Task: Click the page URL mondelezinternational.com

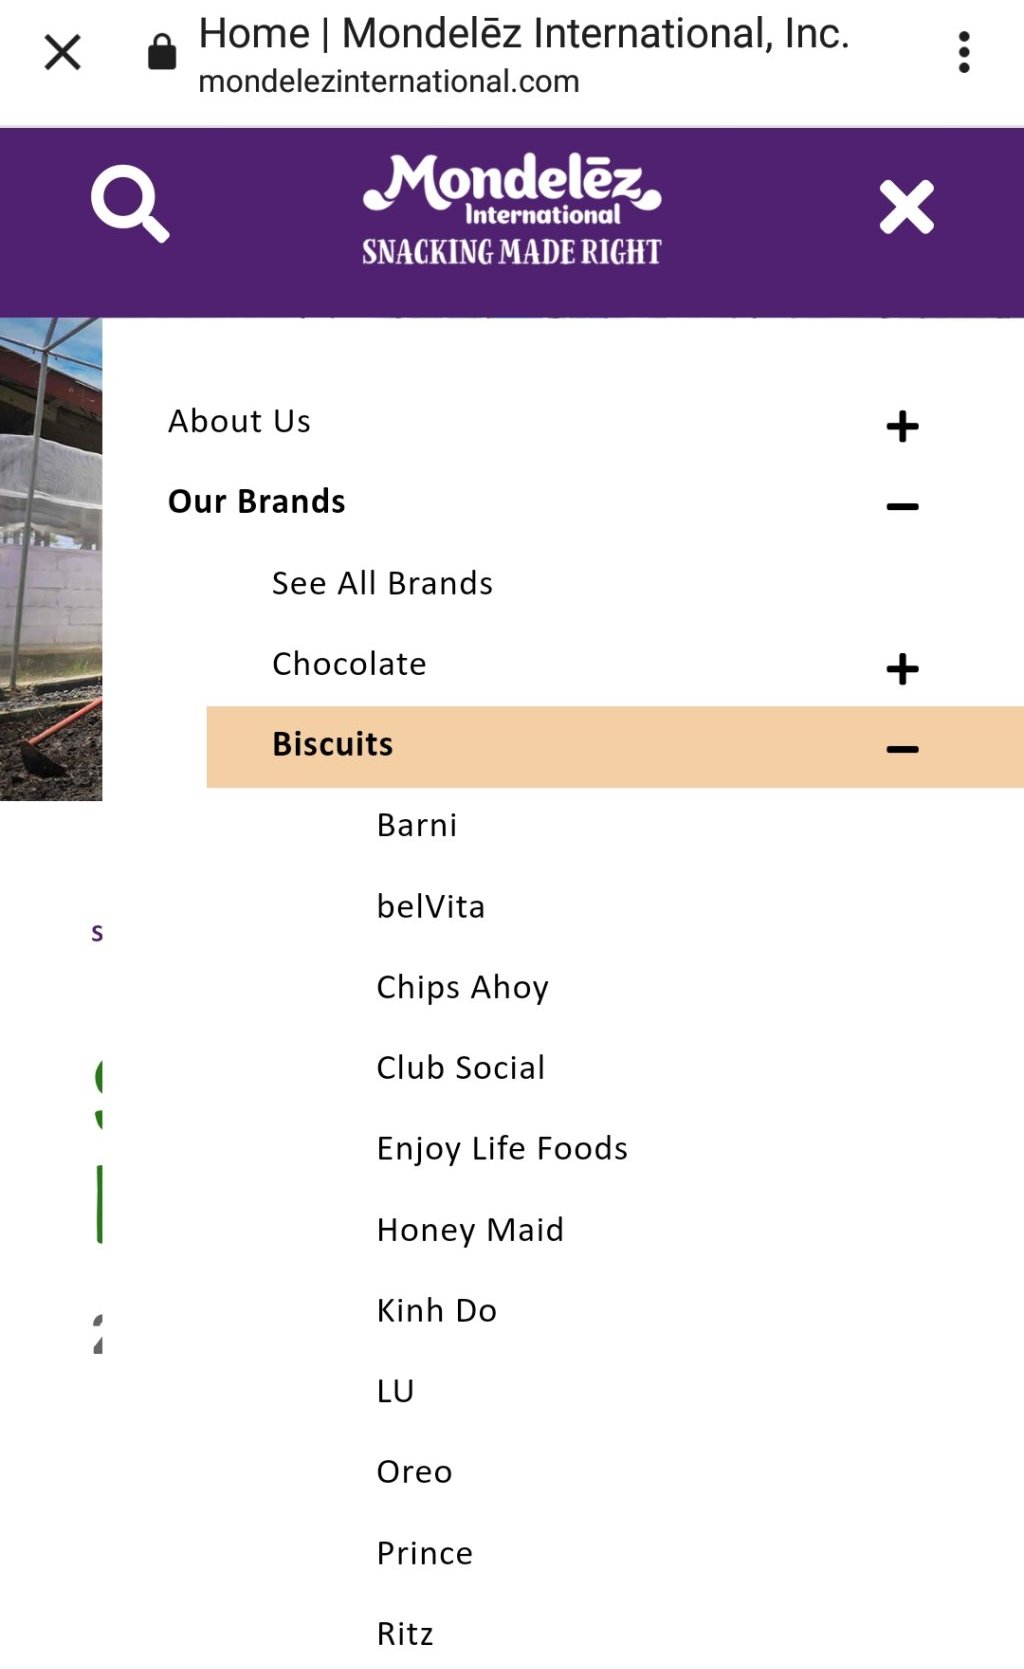Action: [x=389, y=81]
